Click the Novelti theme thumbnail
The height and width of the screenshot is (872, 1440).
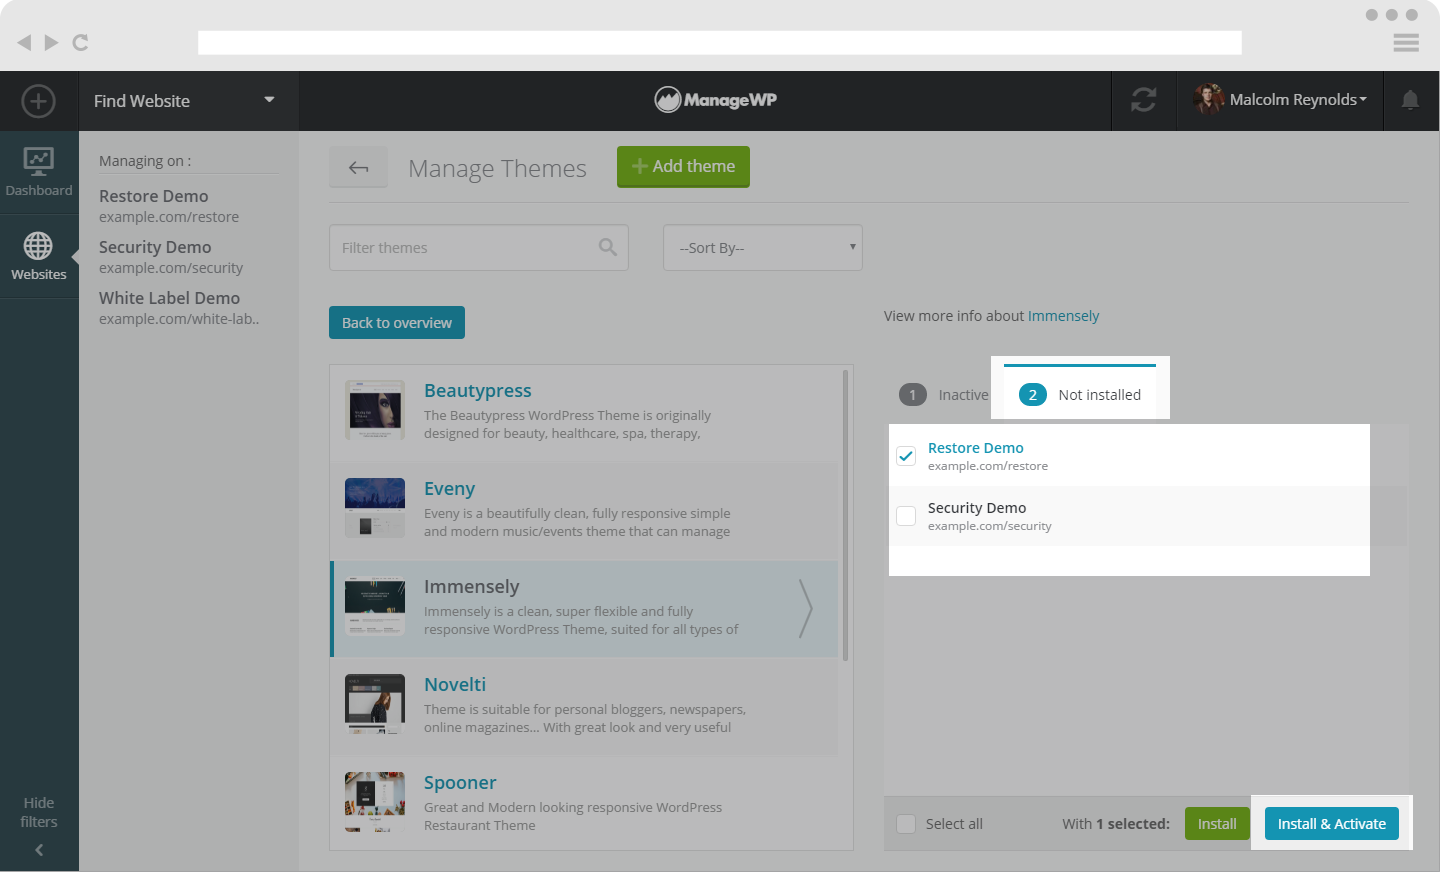click(375, 704)
